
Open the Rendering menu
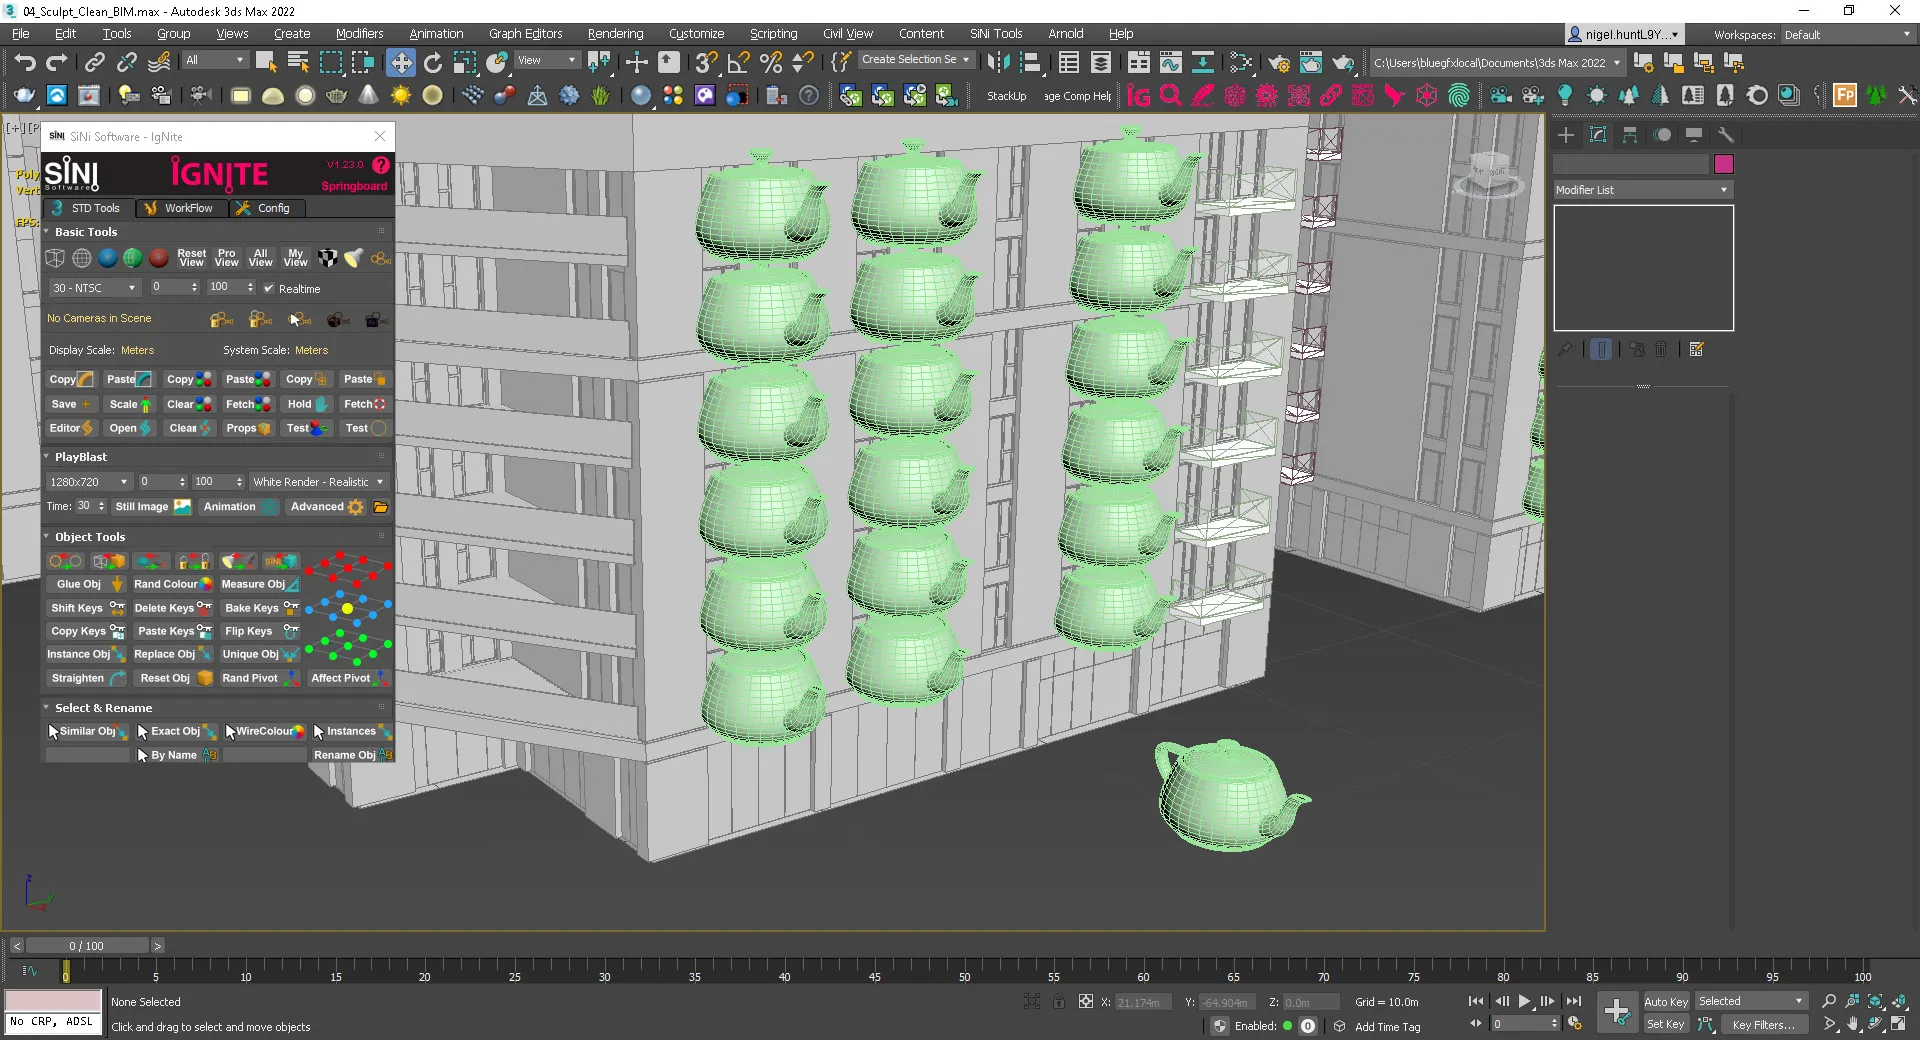pos(615,34)
